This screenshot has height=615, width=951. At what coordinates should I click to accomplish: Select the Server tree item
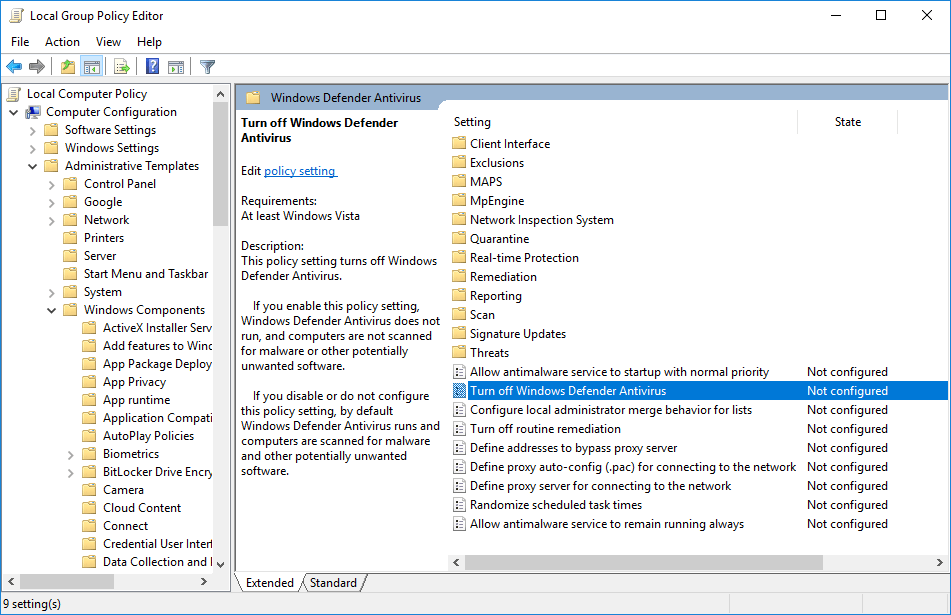(x=100, y=256)
